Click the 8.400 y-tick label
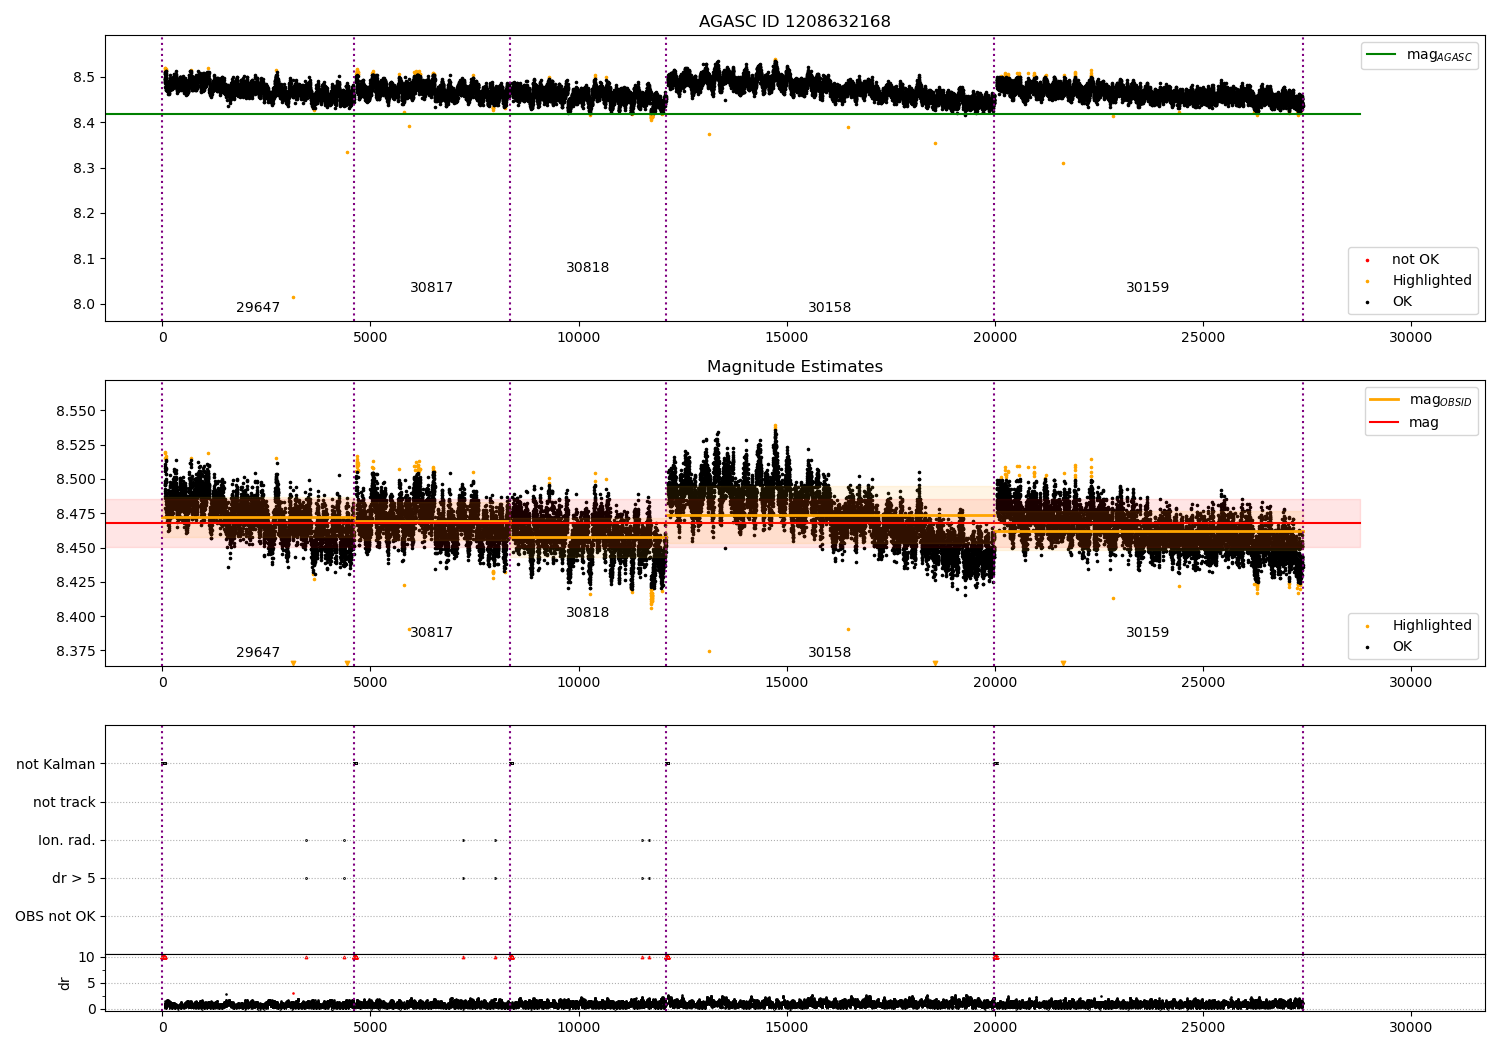Viewport: 1500px width, 1050px height. pyautogui.click(x=76, y=617)
